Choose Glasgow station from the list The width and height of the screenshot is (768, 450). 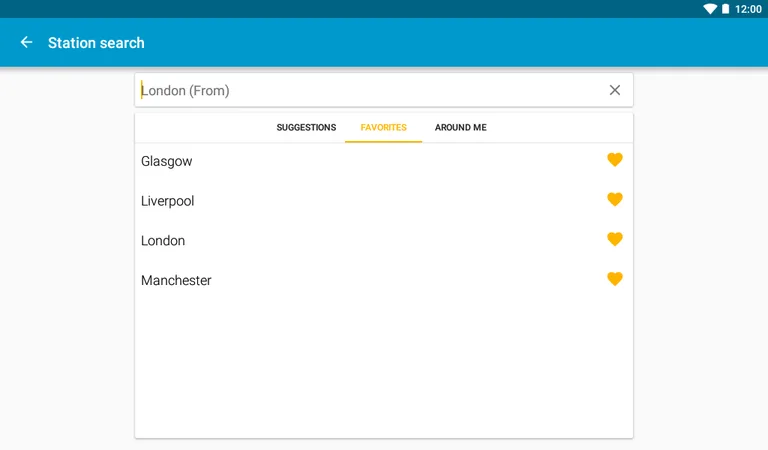click(x=167, y=161)
